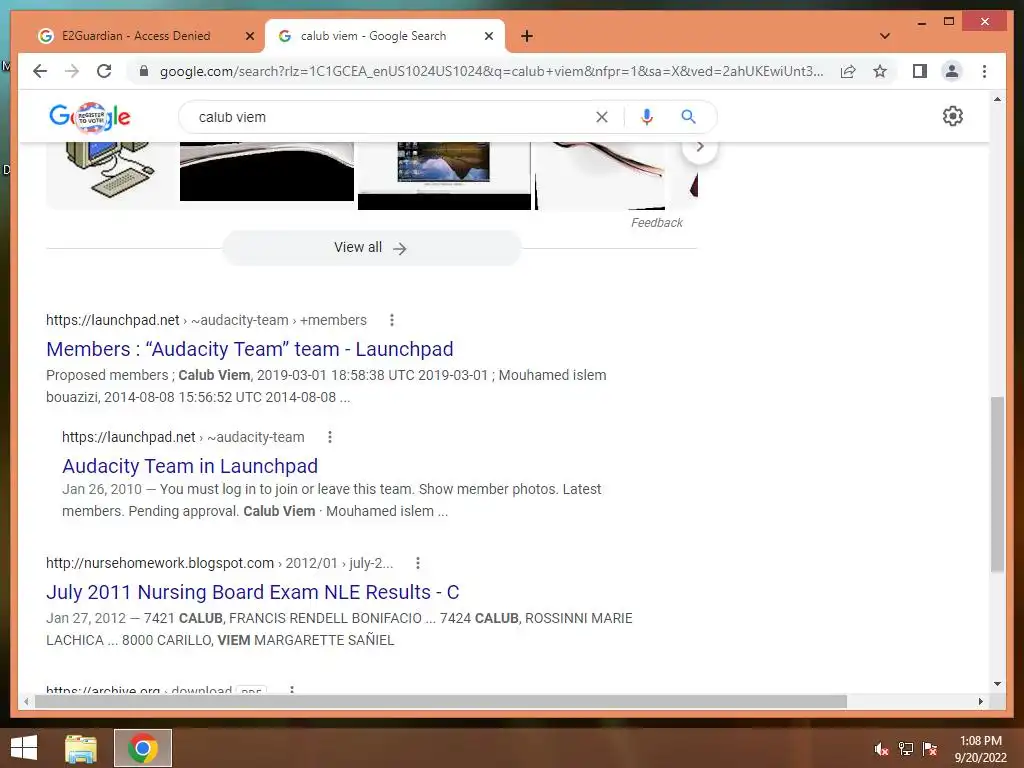Click the Google logo to go home

click(x=90, y=118)
